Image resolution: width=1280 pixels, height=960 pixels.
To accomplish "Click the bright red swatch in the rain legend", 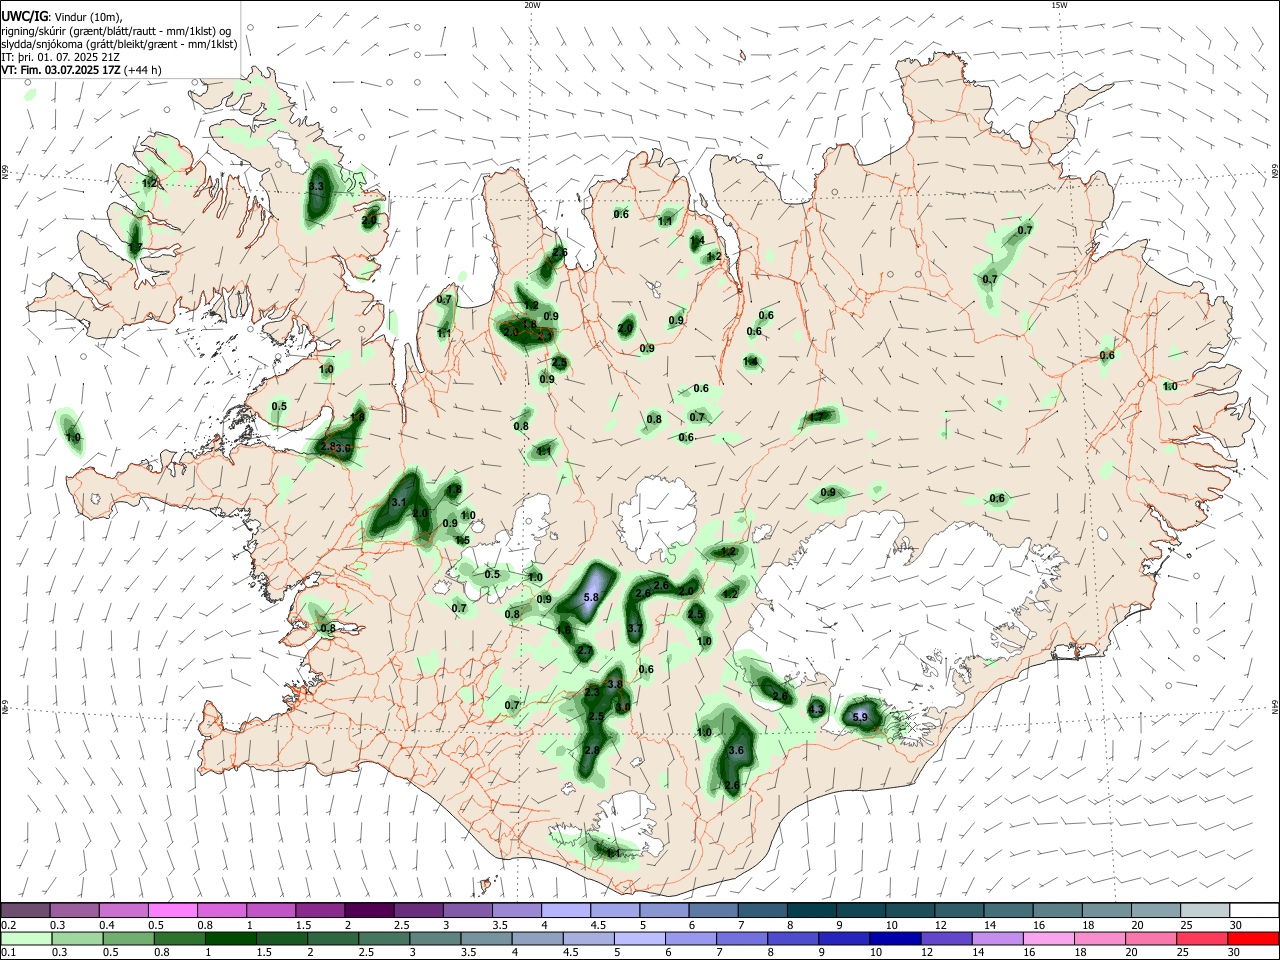I will tap(1252, 938).
